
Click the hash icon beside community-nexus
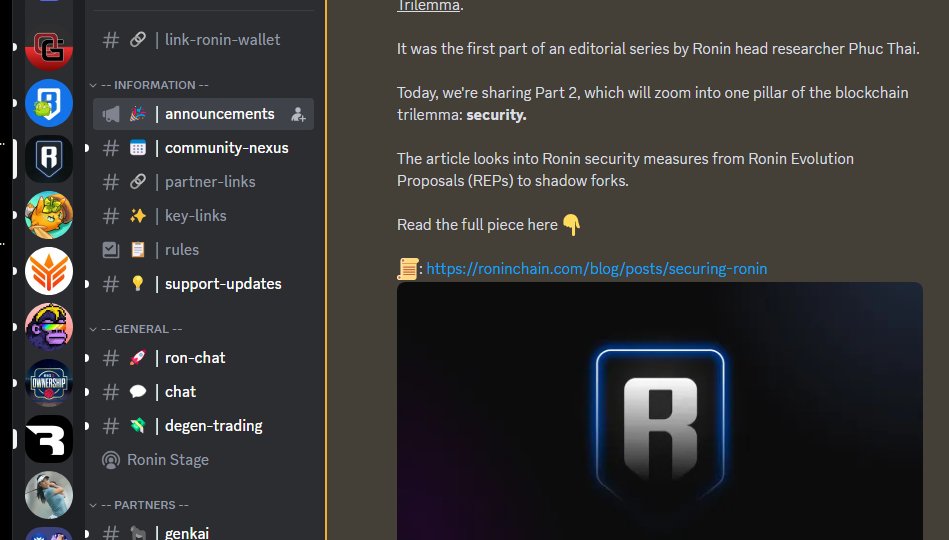(111, 148)
